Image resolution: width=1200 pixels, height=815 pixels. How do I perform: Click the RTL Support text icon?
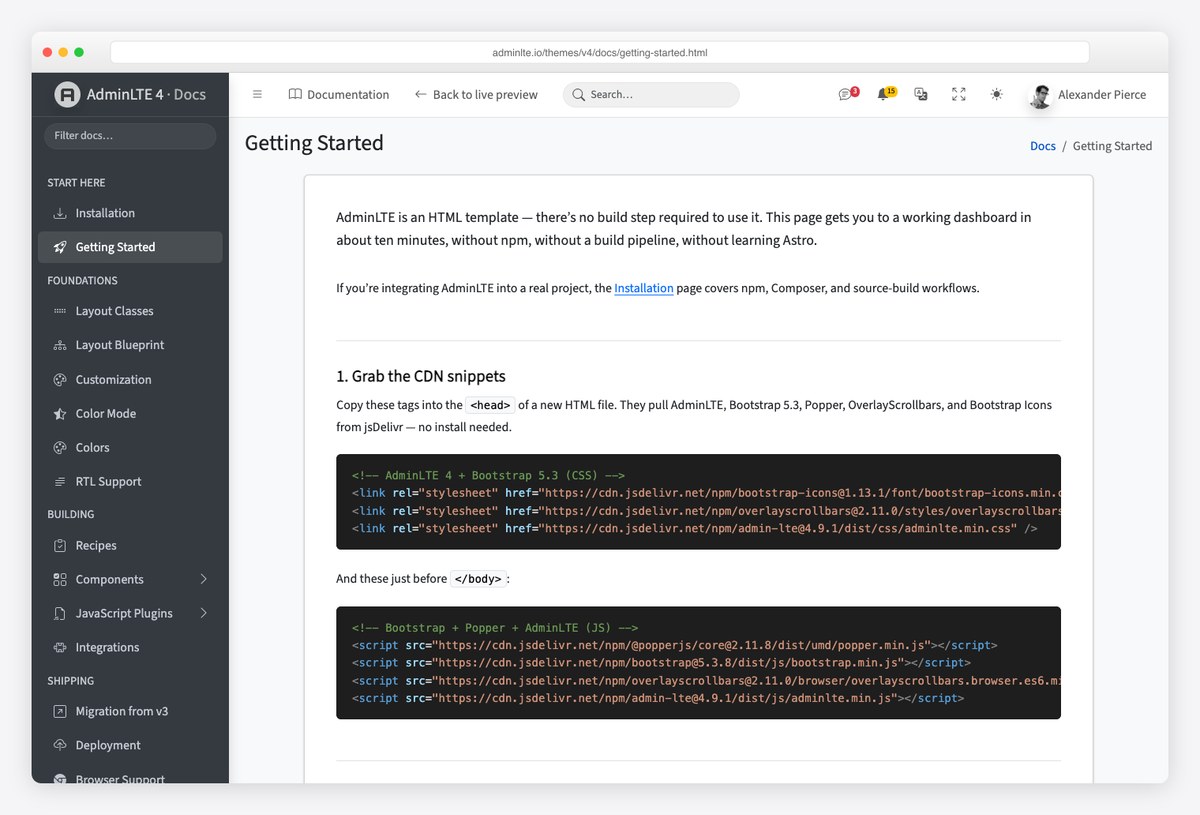pos(60,481)
